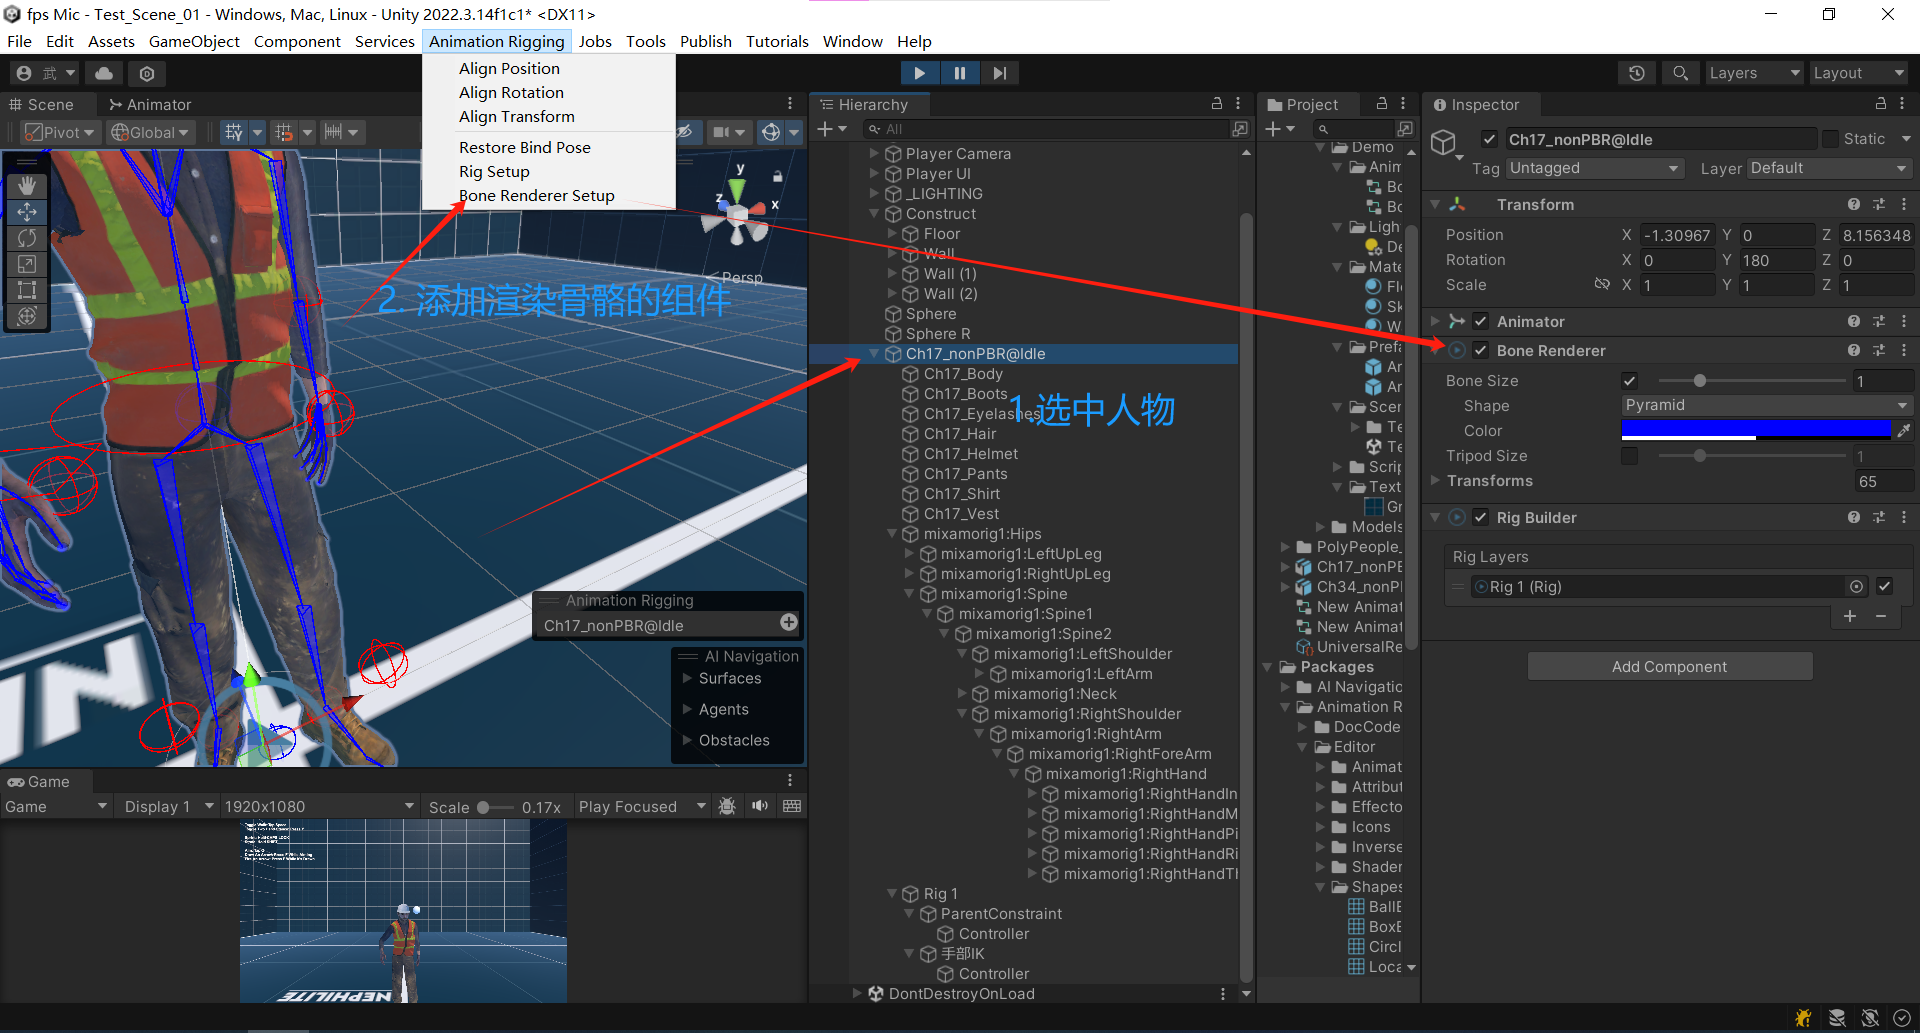Open the Window menu
Viewport: 1920px width, 1033px height.
click(852, 41)
